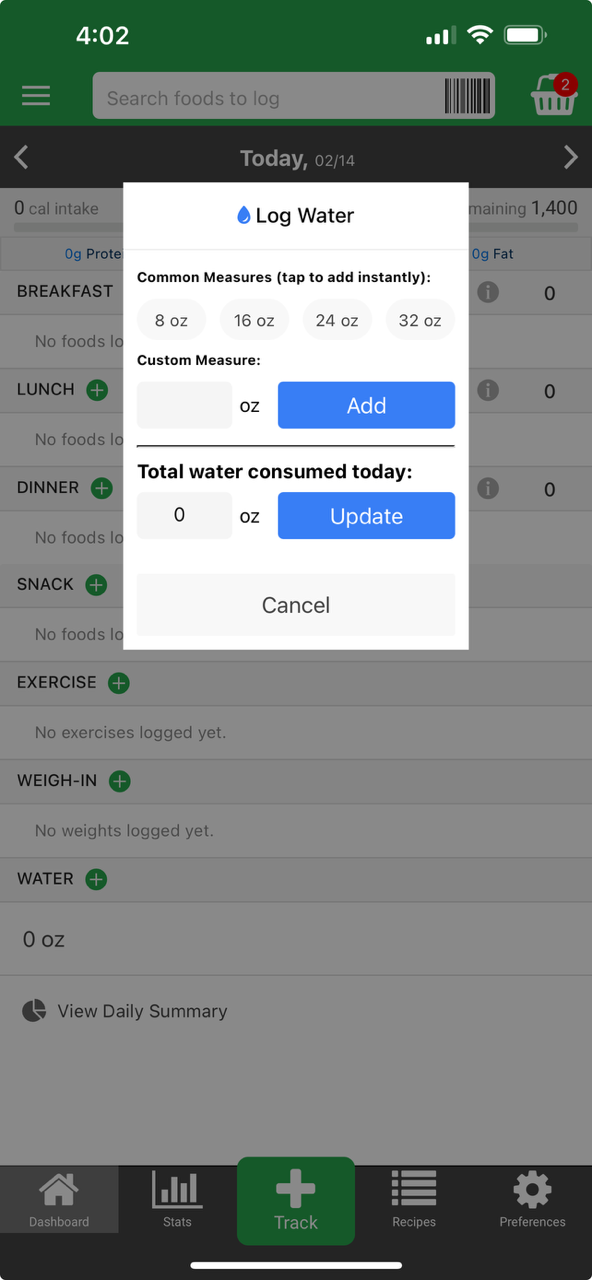Open the hamburger menu icon
The image size is (592, 1280).
(36, 96)
